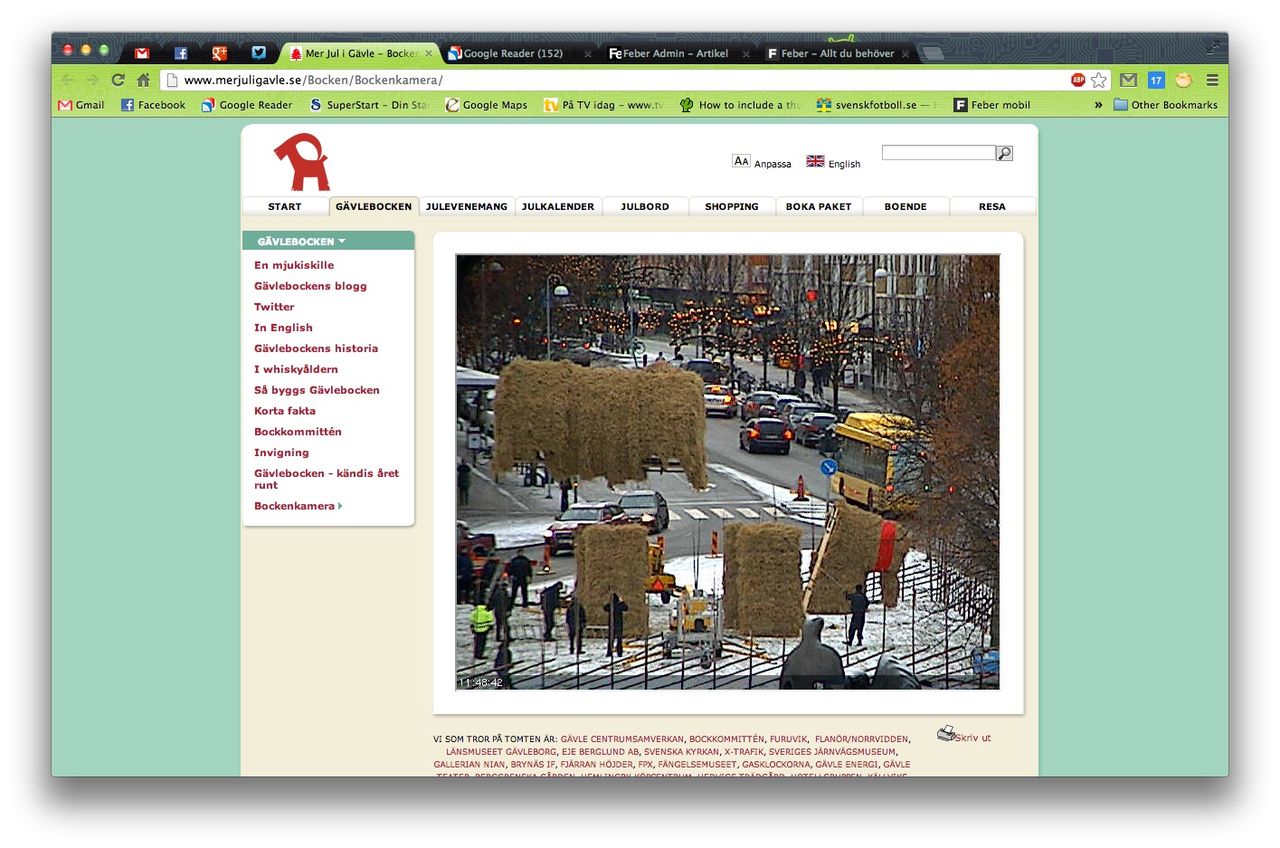Switch to the Google Reader tab
Viewport: 1280px width, 848px height.
point(511,53)
